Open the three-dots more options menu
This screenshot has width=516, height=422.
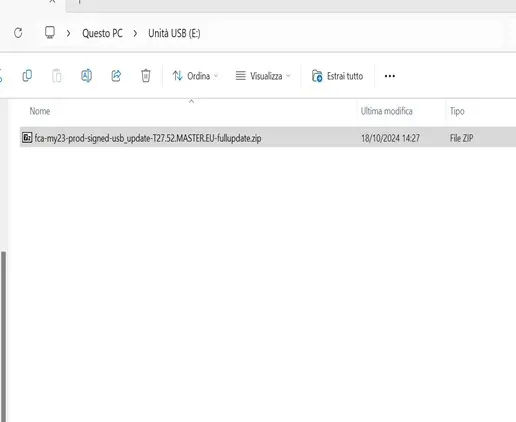coord(390,76)
